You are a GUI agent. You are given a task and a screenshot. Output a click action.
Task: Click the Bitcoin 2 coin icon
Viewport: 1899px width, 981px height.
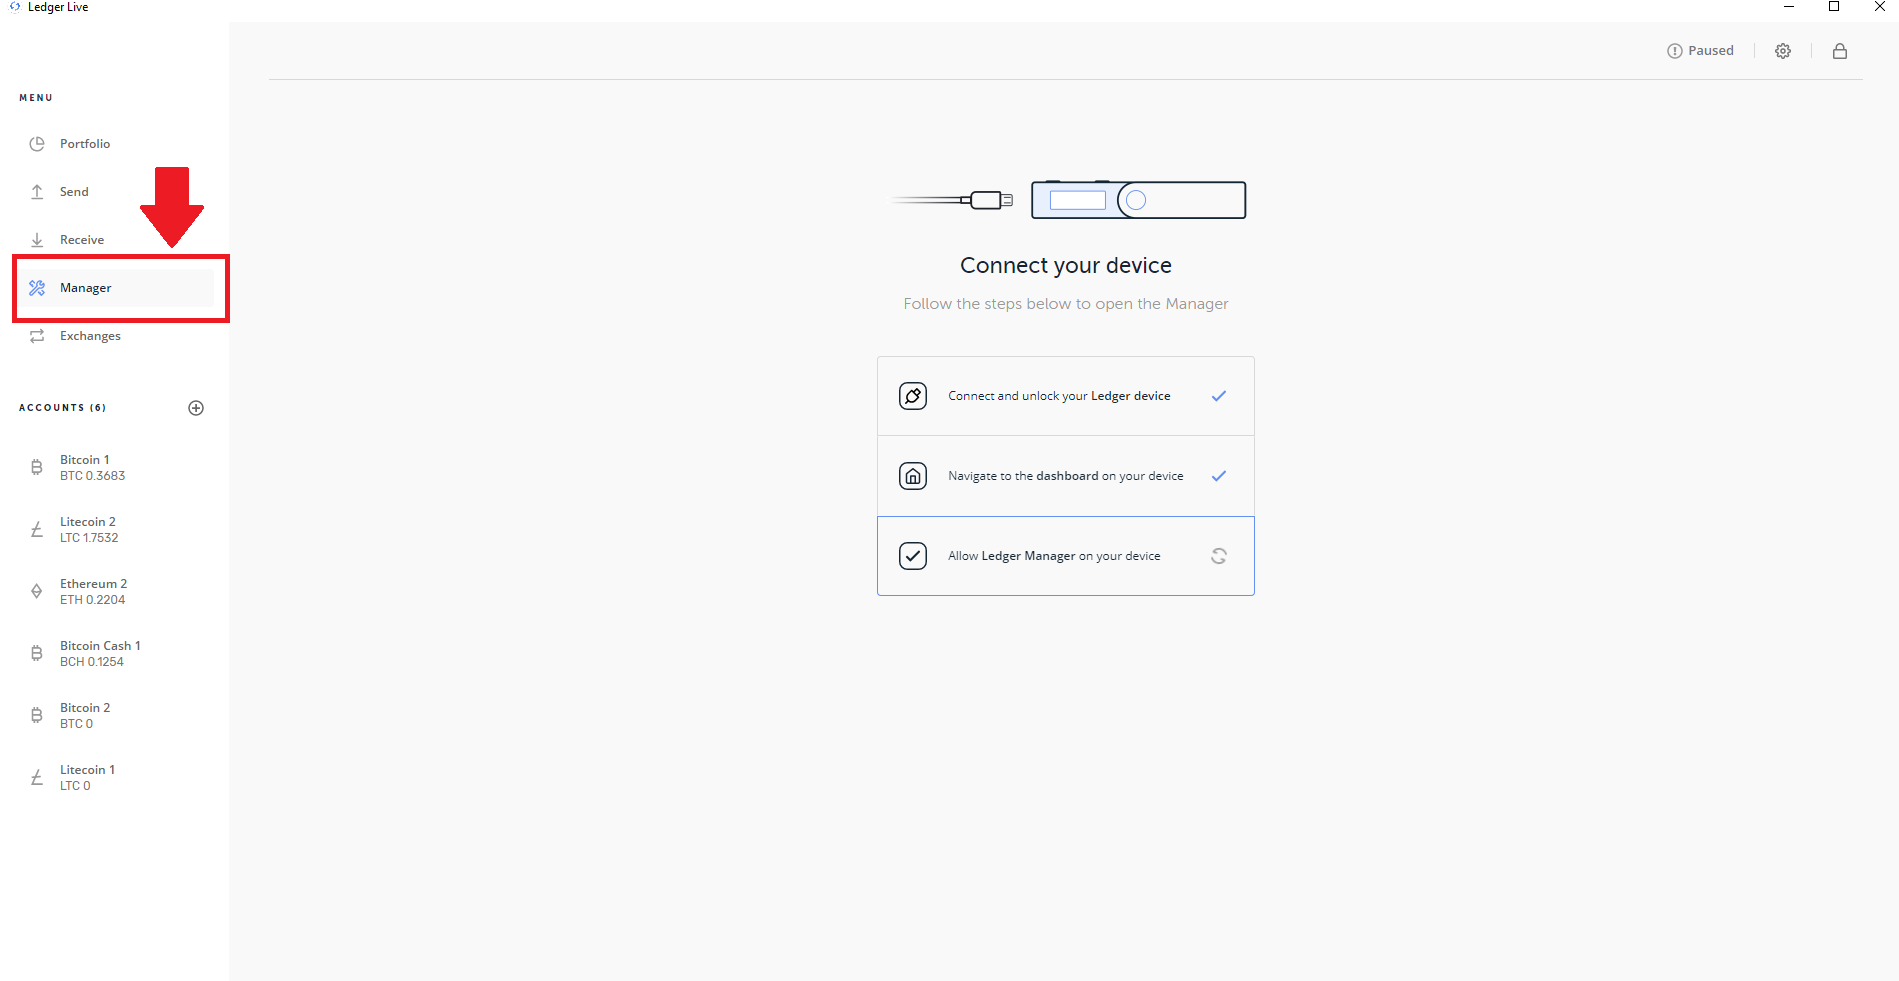tap(37, 715)
